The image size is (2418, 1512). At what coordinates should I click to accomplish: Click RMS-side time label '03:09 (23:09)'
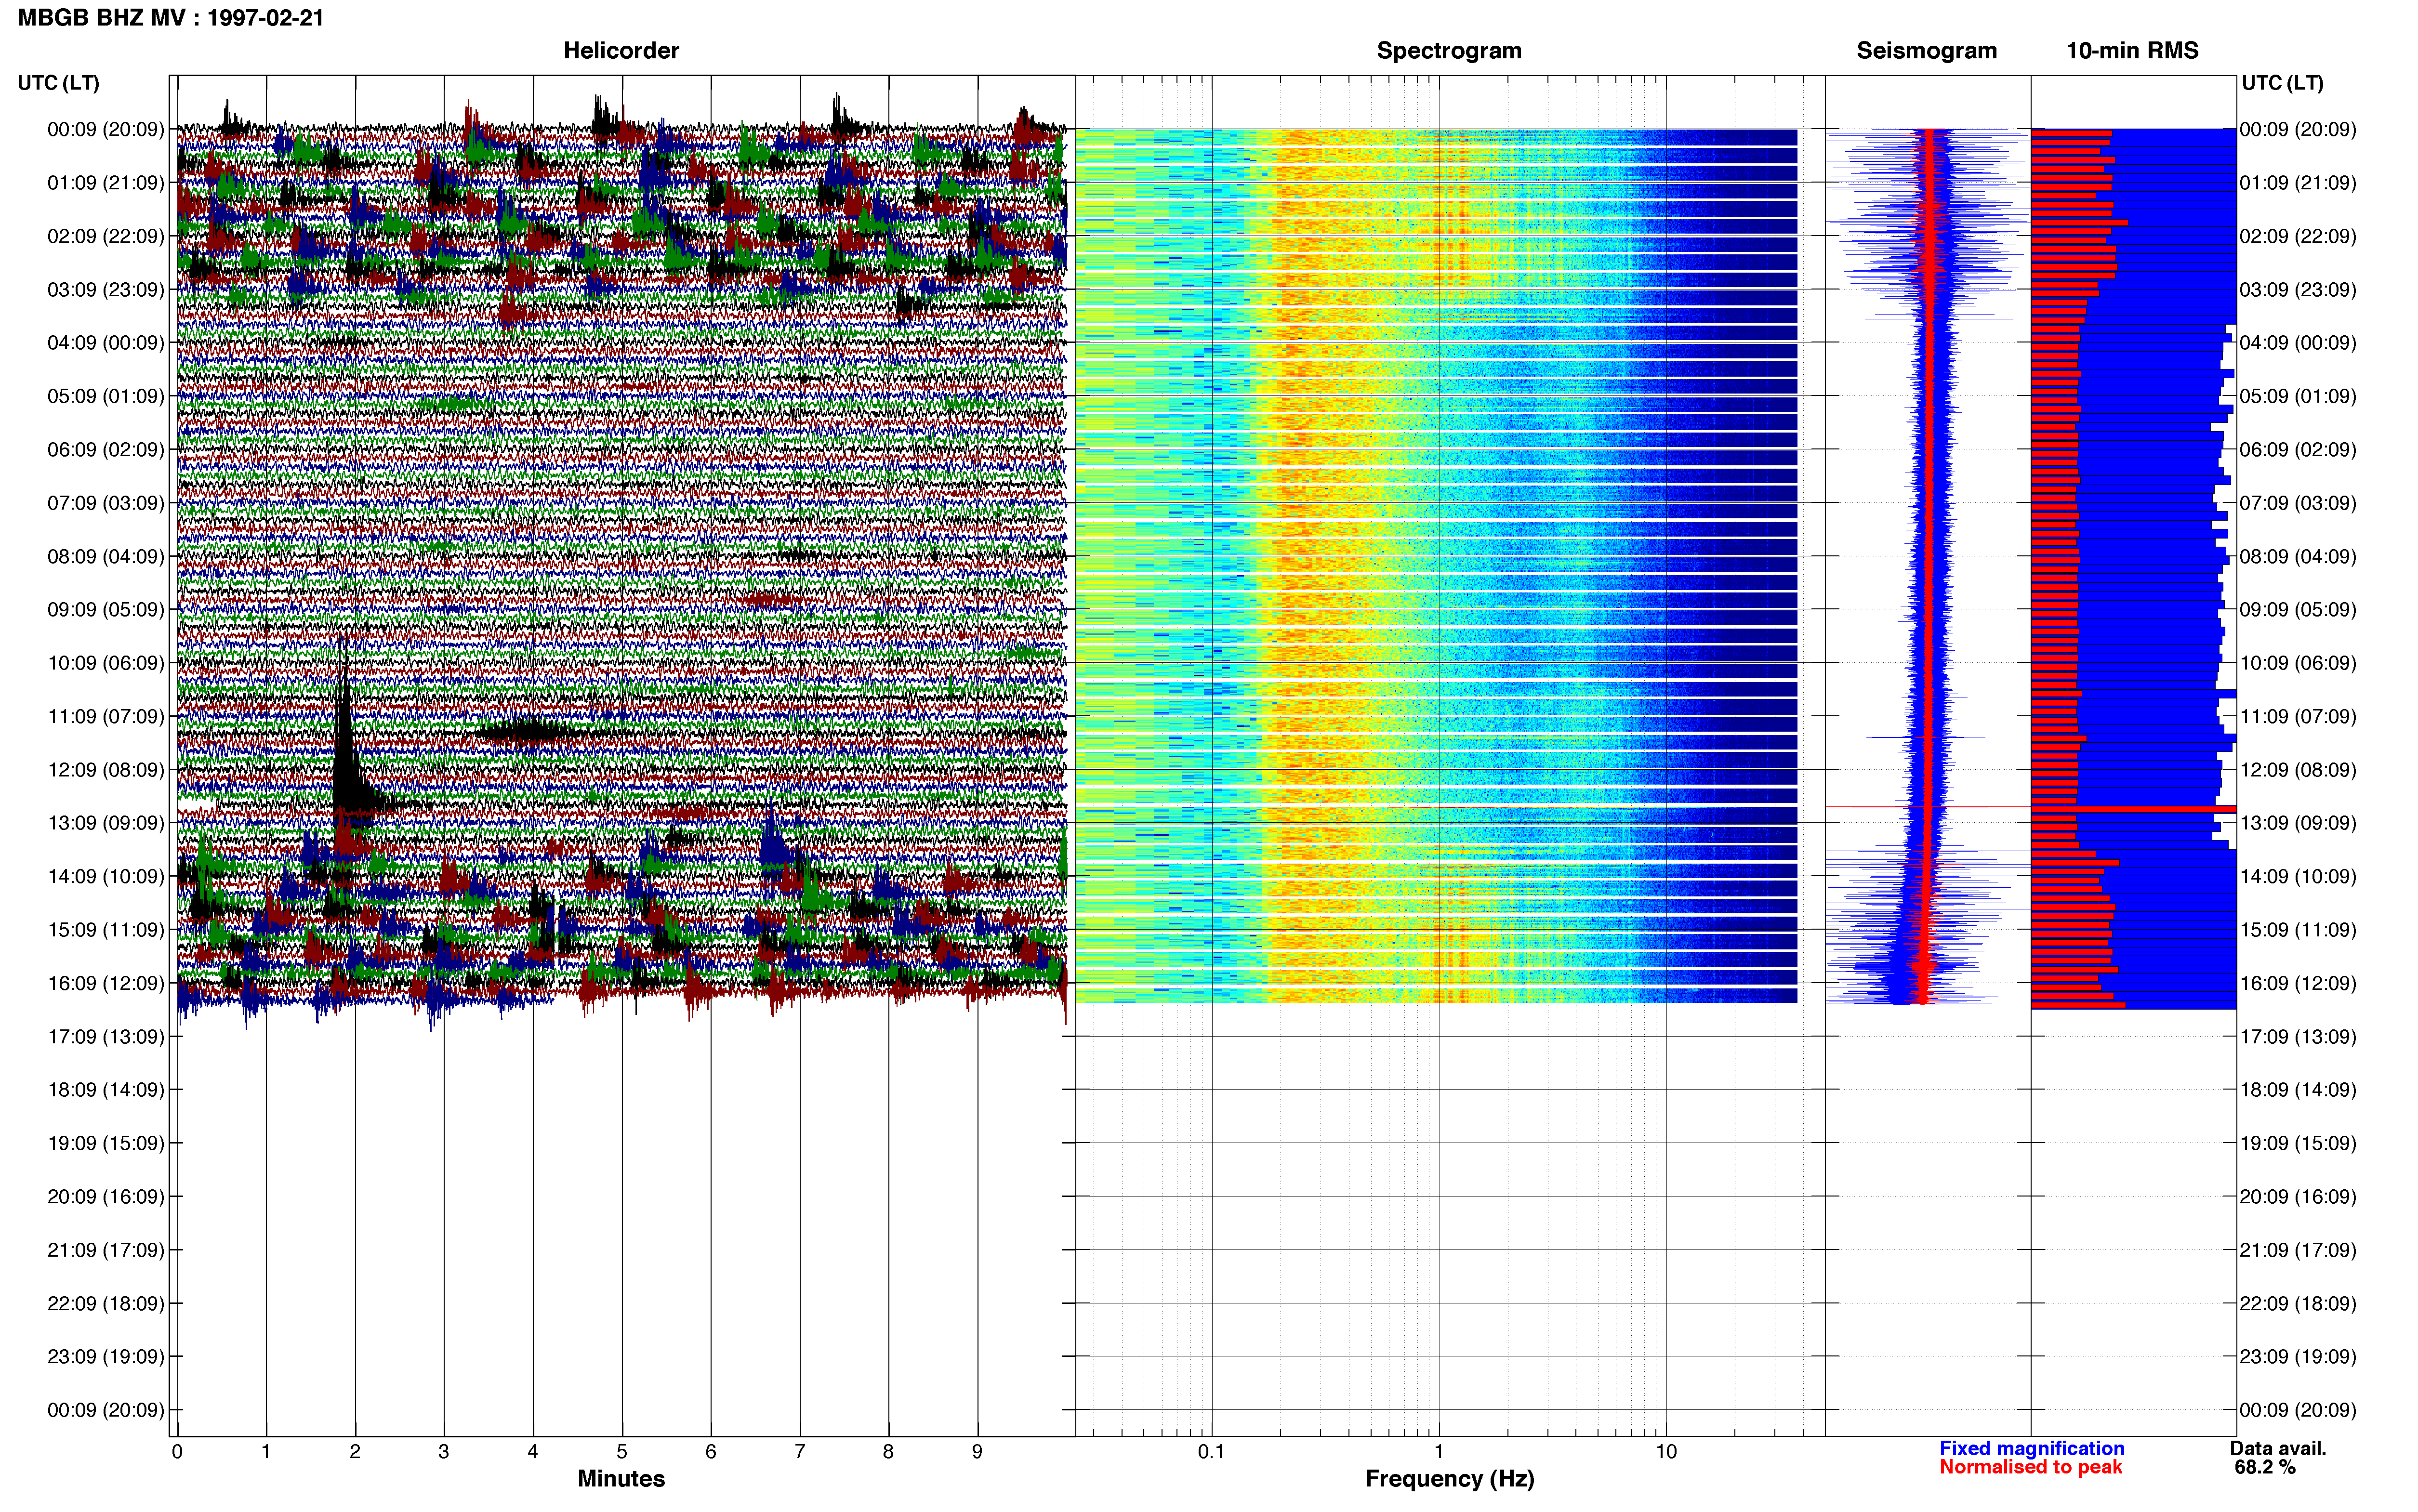(x=2298, y=290)
